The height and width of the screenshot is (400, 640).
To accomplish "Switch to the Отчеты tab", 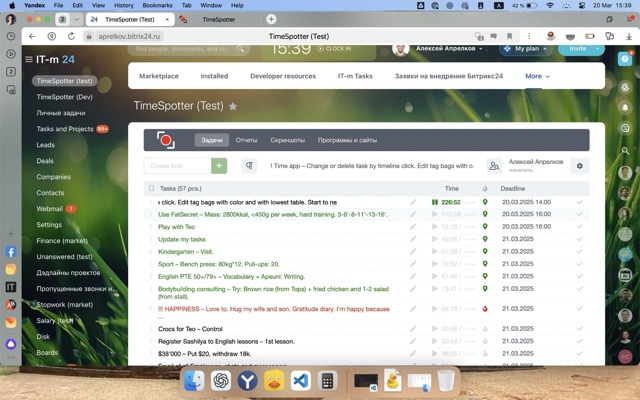I will pos(246,141).
